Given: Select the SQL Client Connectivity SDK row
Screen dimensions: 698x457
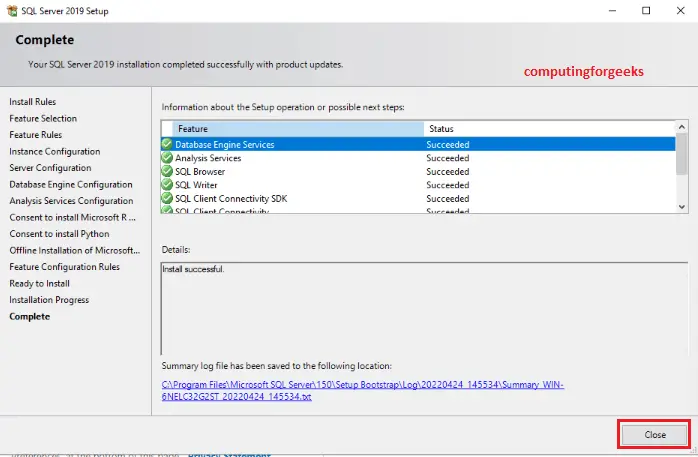Looking at the screenshot, I should pos(418,198).
